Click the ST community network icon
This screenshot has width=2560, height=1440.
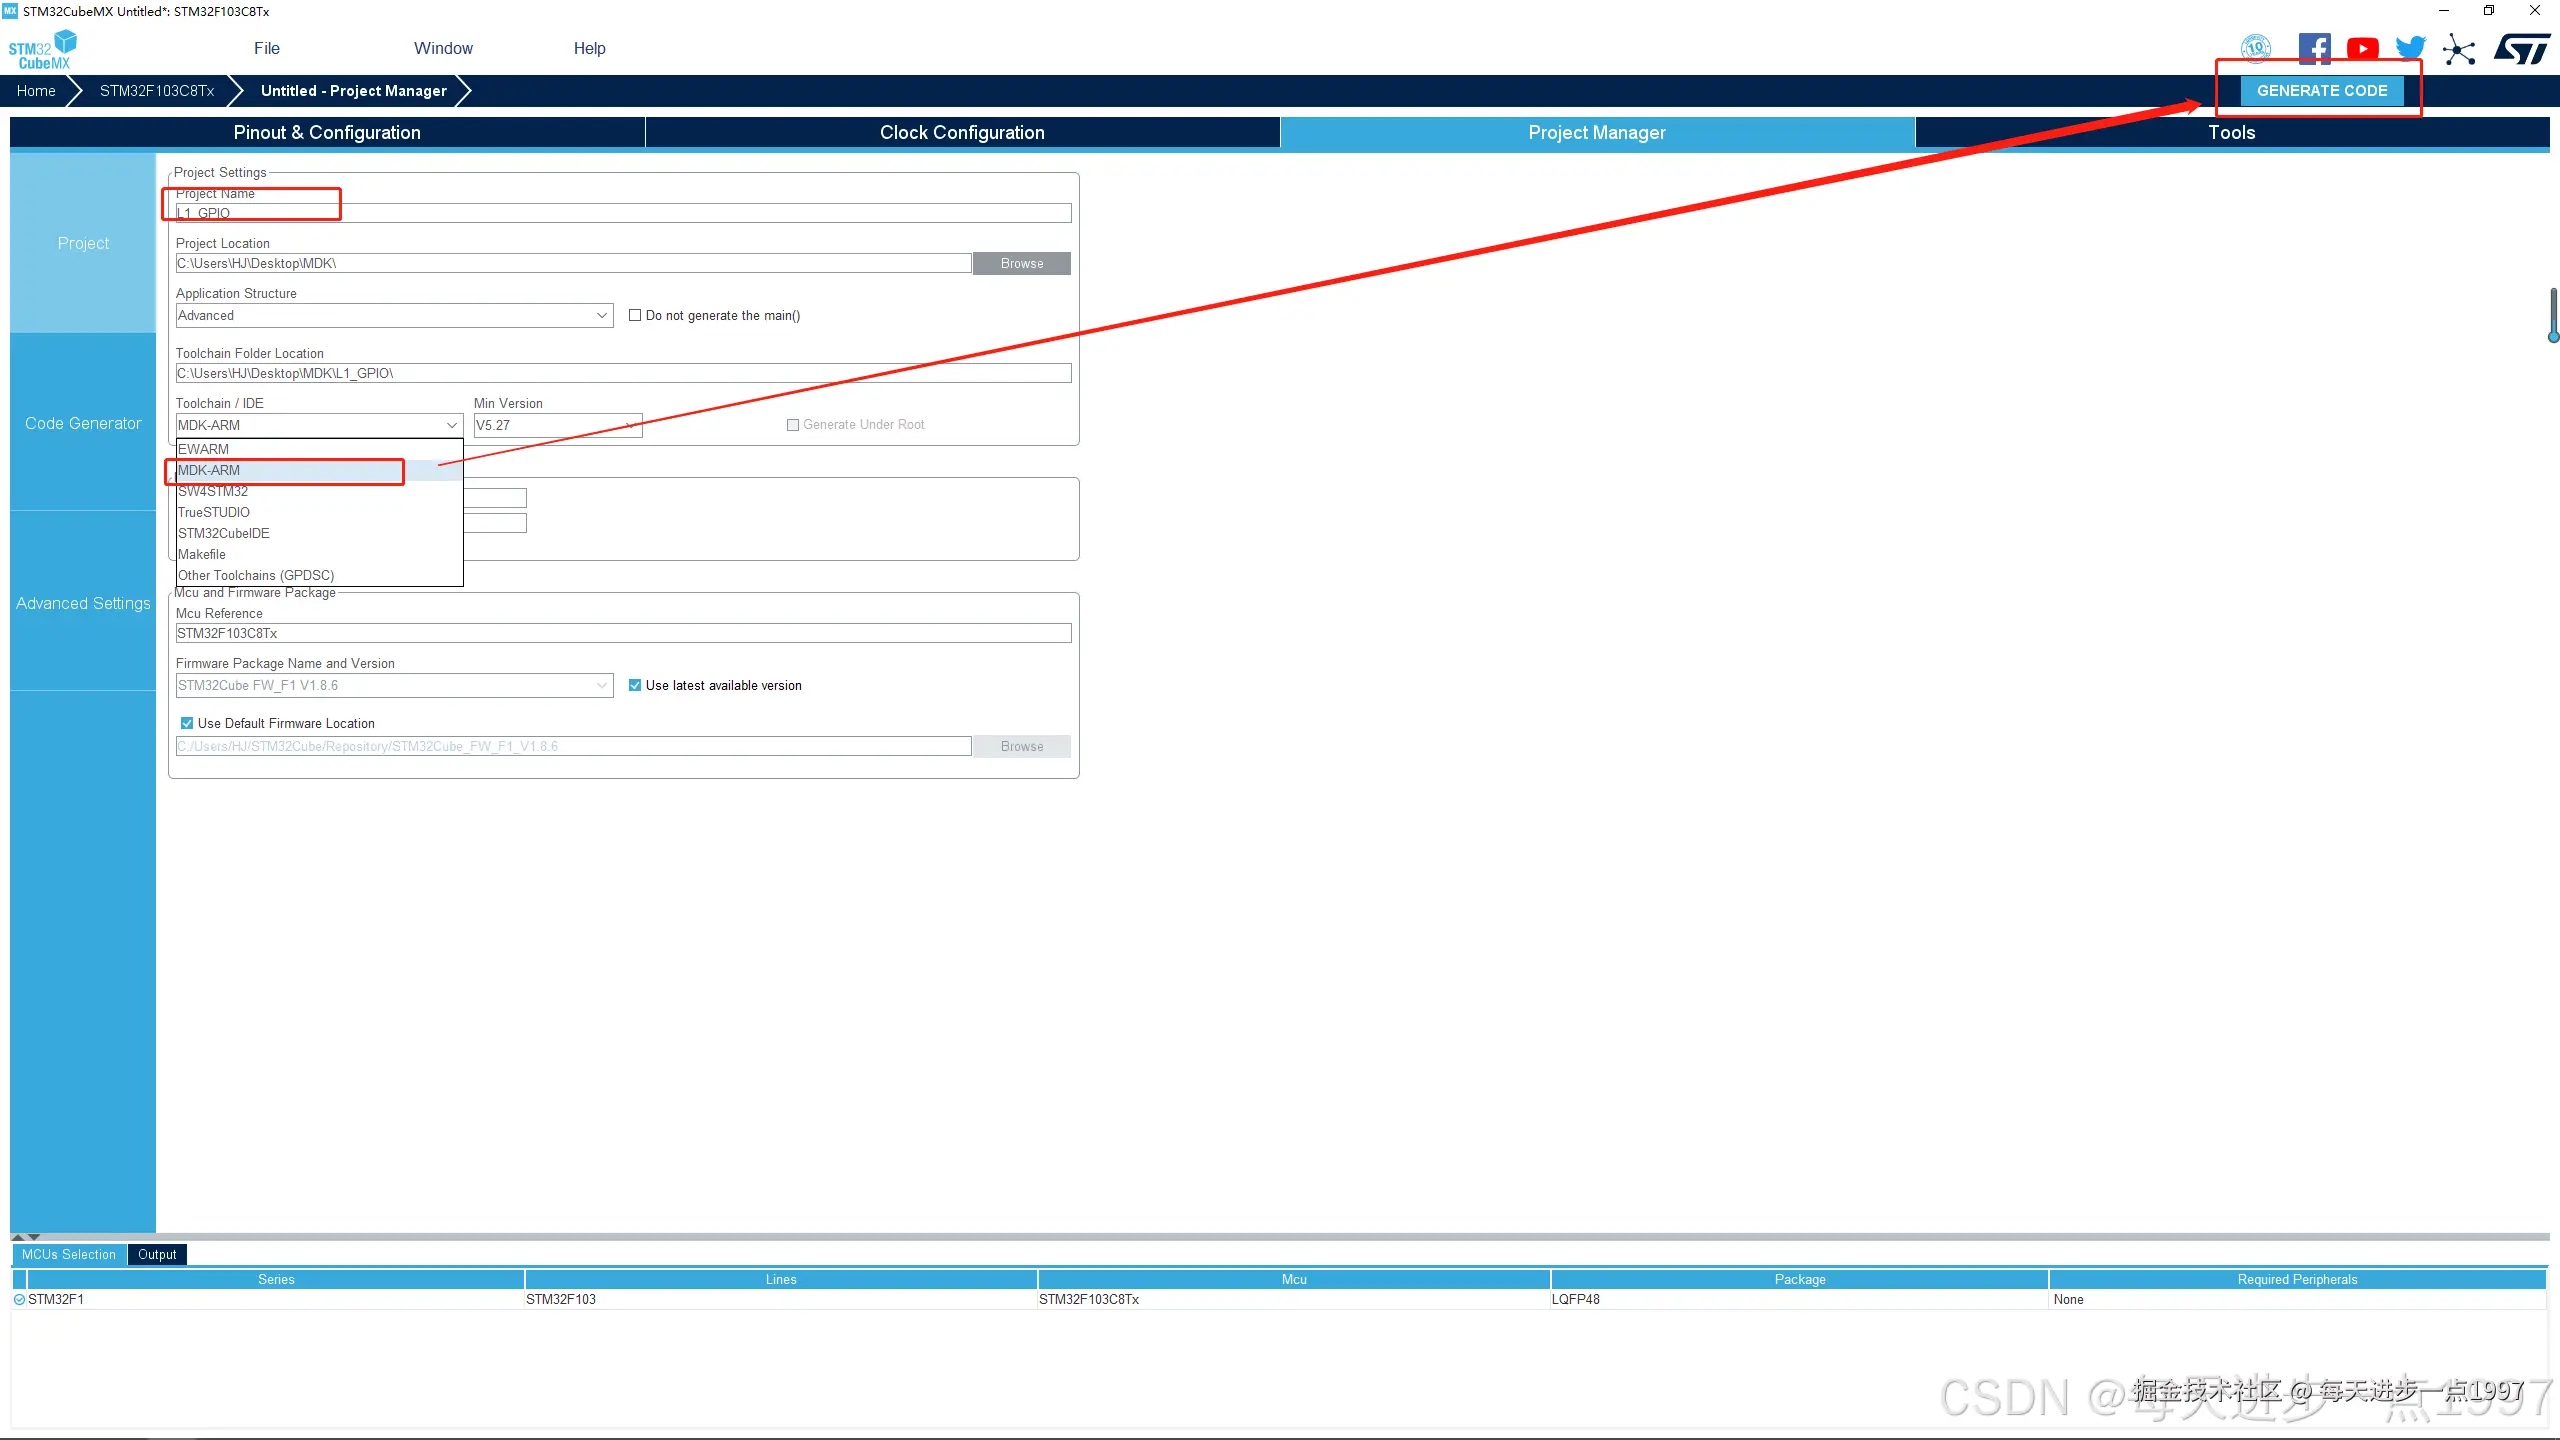coord(2459,49)
